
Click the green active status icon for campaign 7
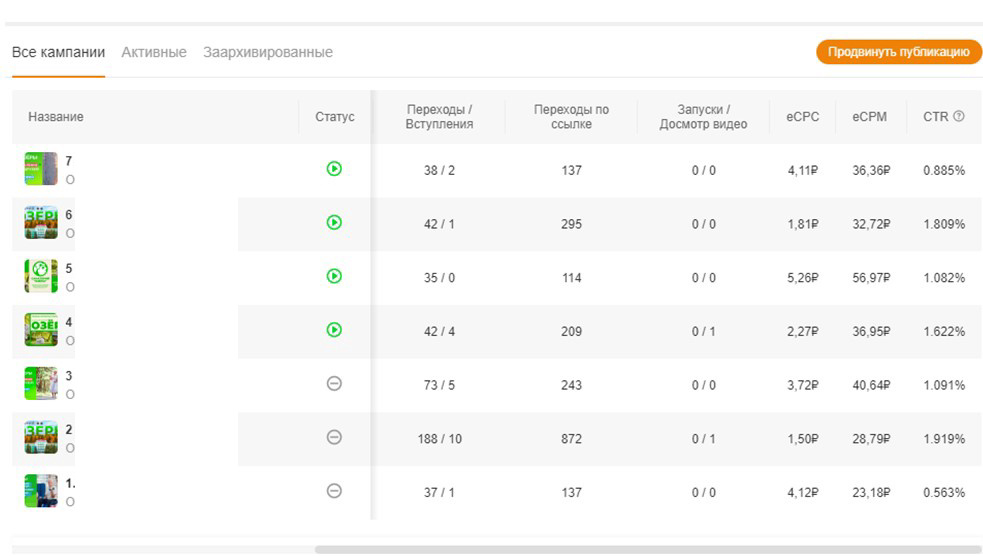(334, 169)
